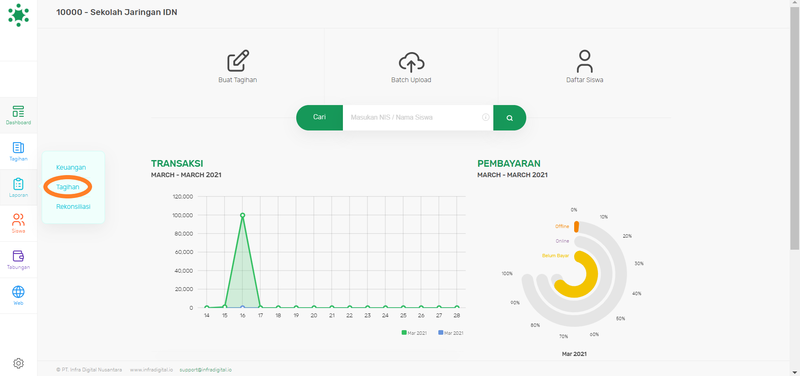
Task: Click the chart peak point at 16
Action: [x=242, y=215]
